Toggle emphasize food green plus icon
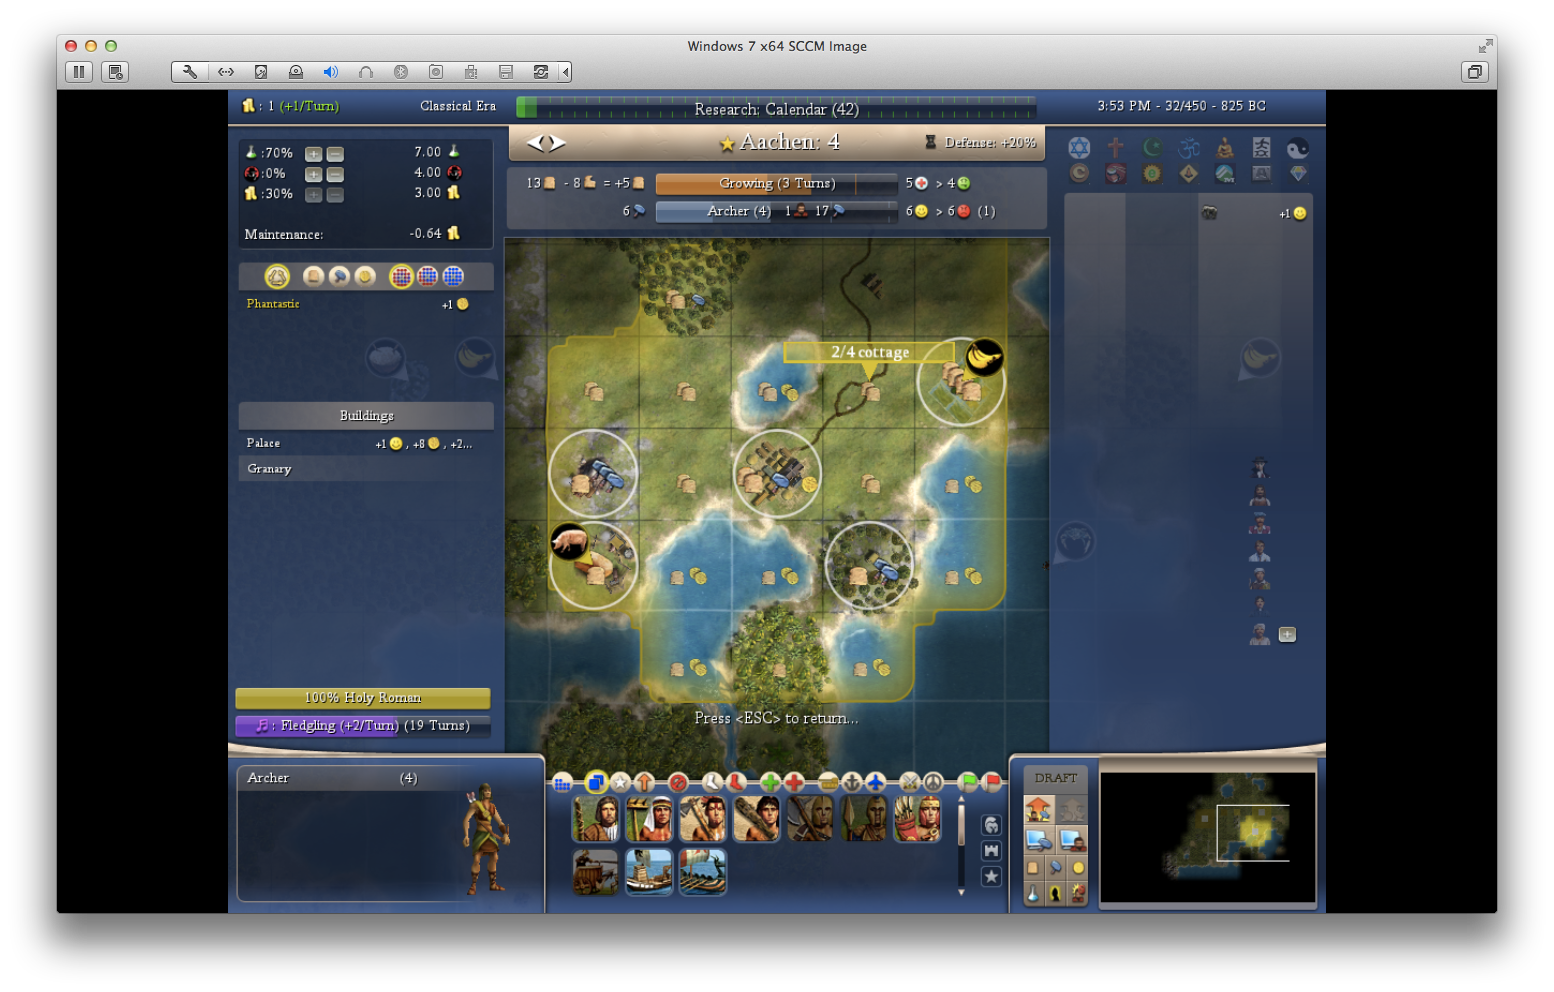 [770, 783]
